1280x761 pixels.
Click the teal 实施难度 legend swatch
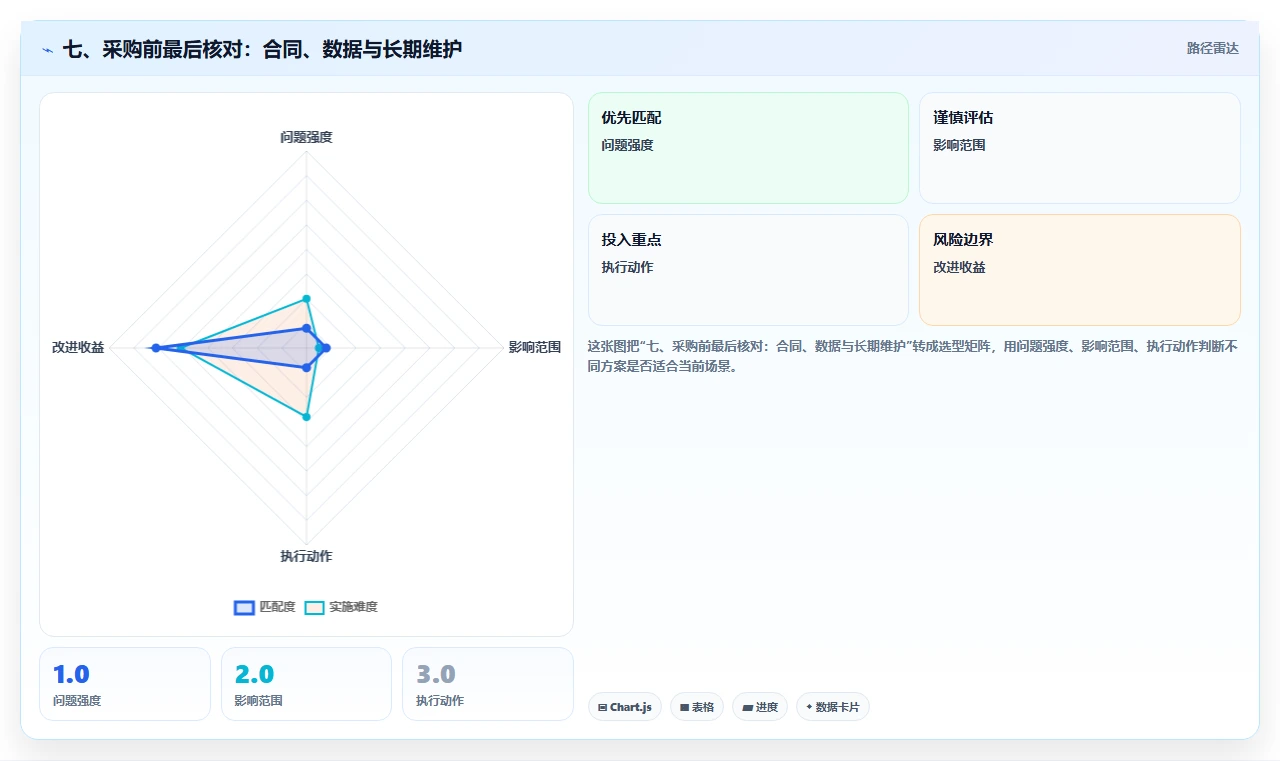tap(315, 607)
